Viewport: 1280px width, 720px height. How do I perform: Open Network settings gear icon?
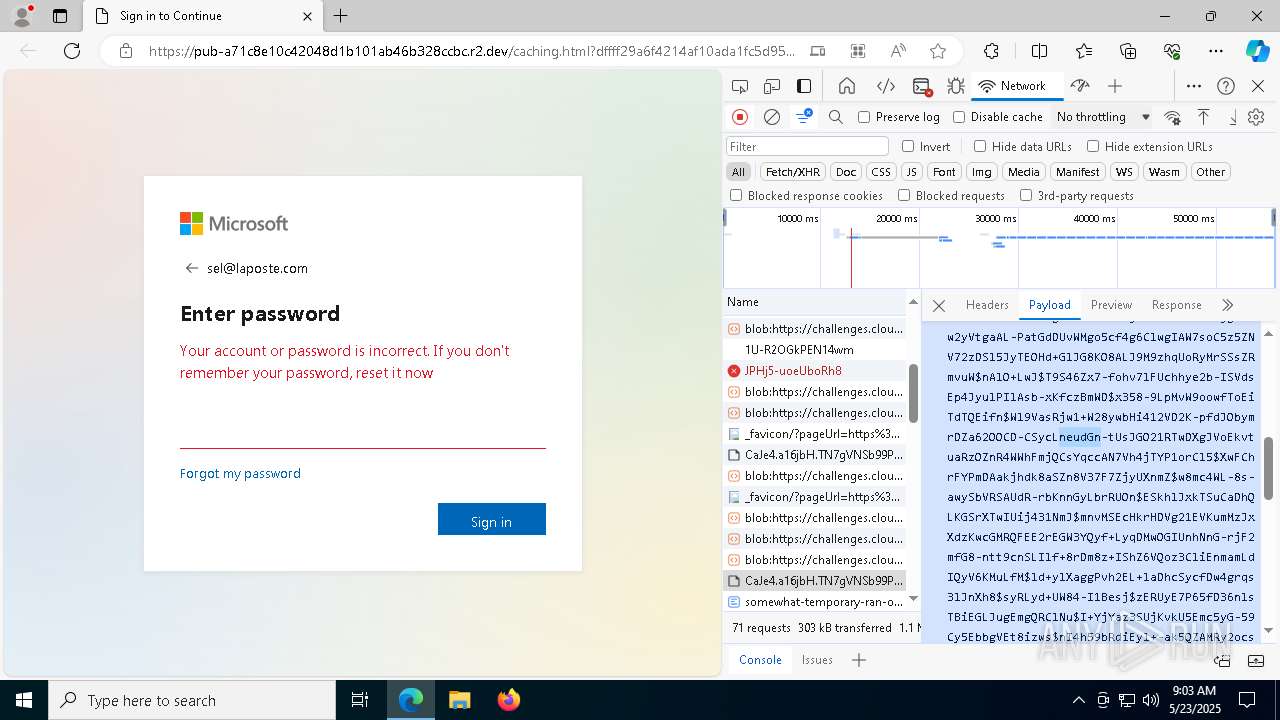click(x=1256, y=117)
